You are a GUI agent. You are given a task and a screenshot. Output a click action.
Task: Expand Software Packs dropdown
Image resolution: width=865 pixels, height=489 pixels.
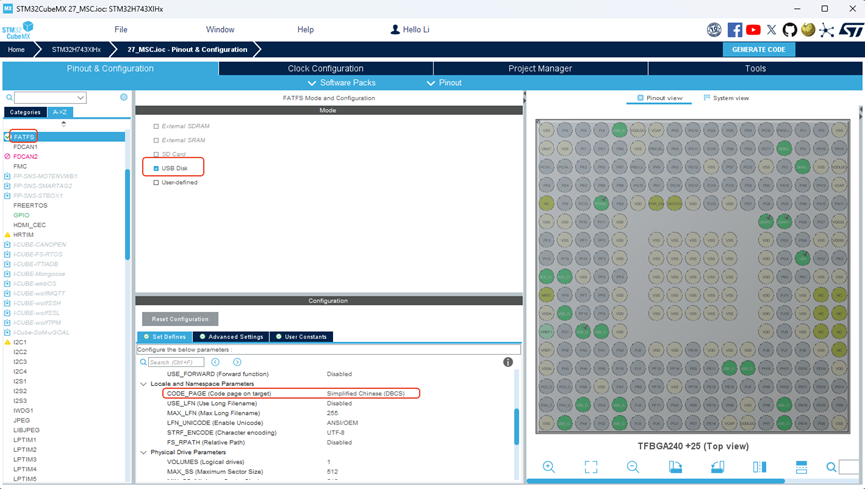[x=341, y=83]
